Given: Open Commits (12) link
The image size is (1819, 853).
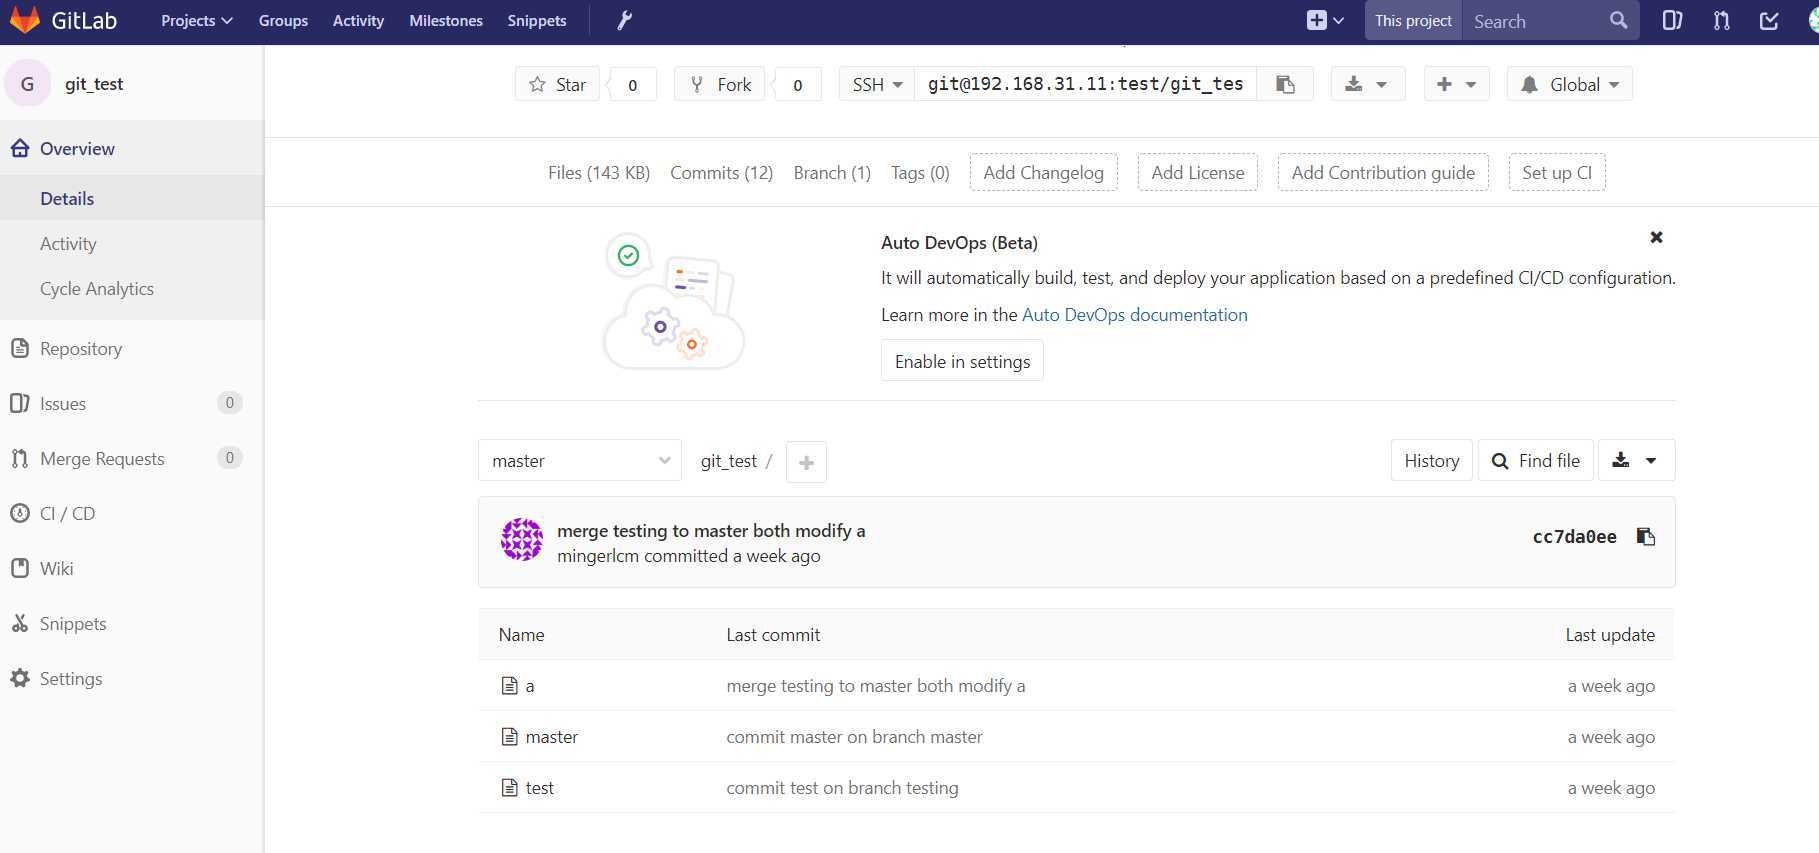Looking at the screenshot, I should pyautogui.click(x=721, y=173).
